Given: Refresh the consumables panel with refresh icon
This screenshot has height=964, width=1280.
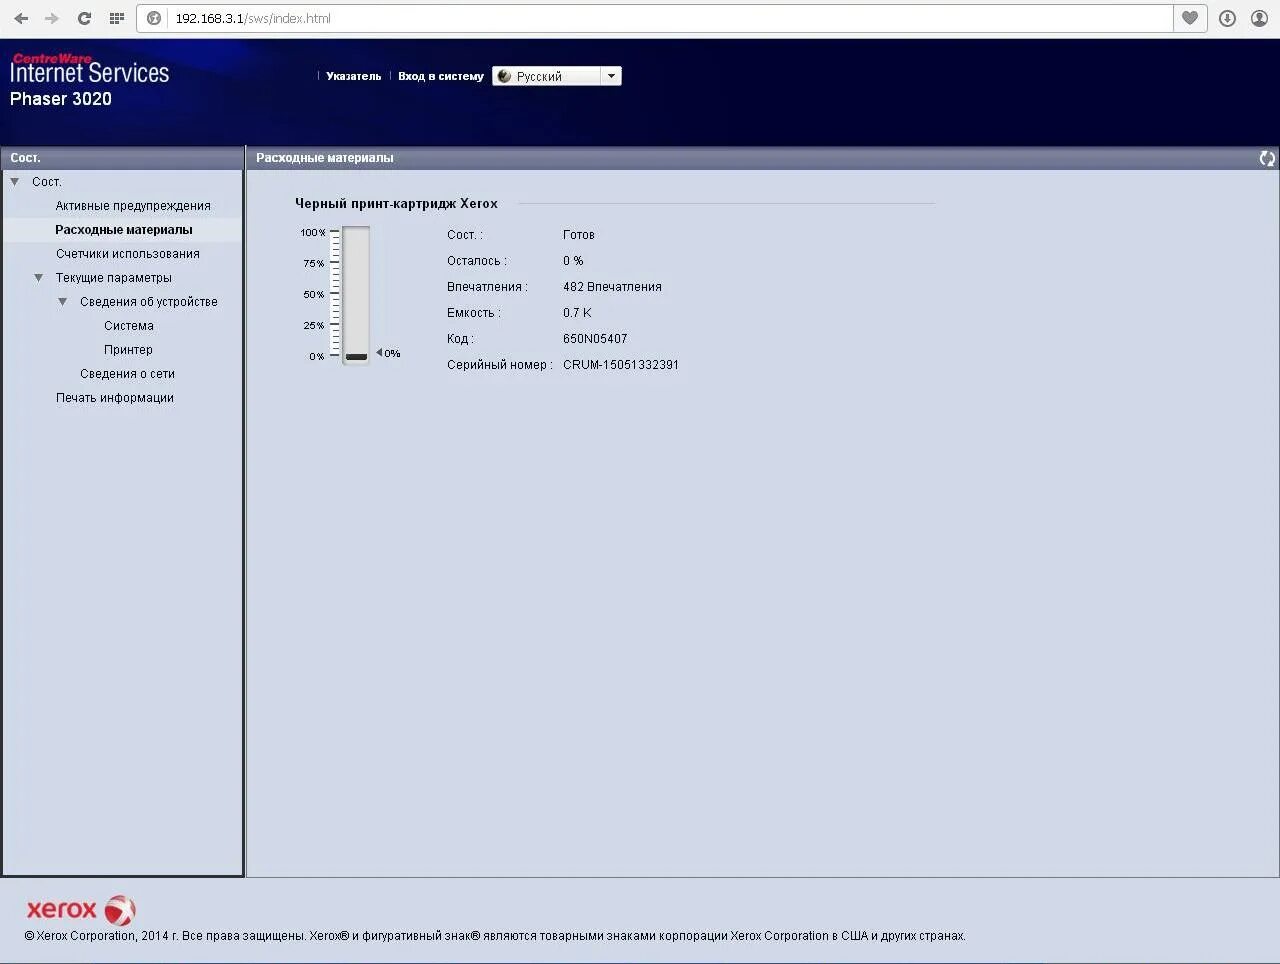Looking at the screenshot, I should click(x=1267, y=158).
